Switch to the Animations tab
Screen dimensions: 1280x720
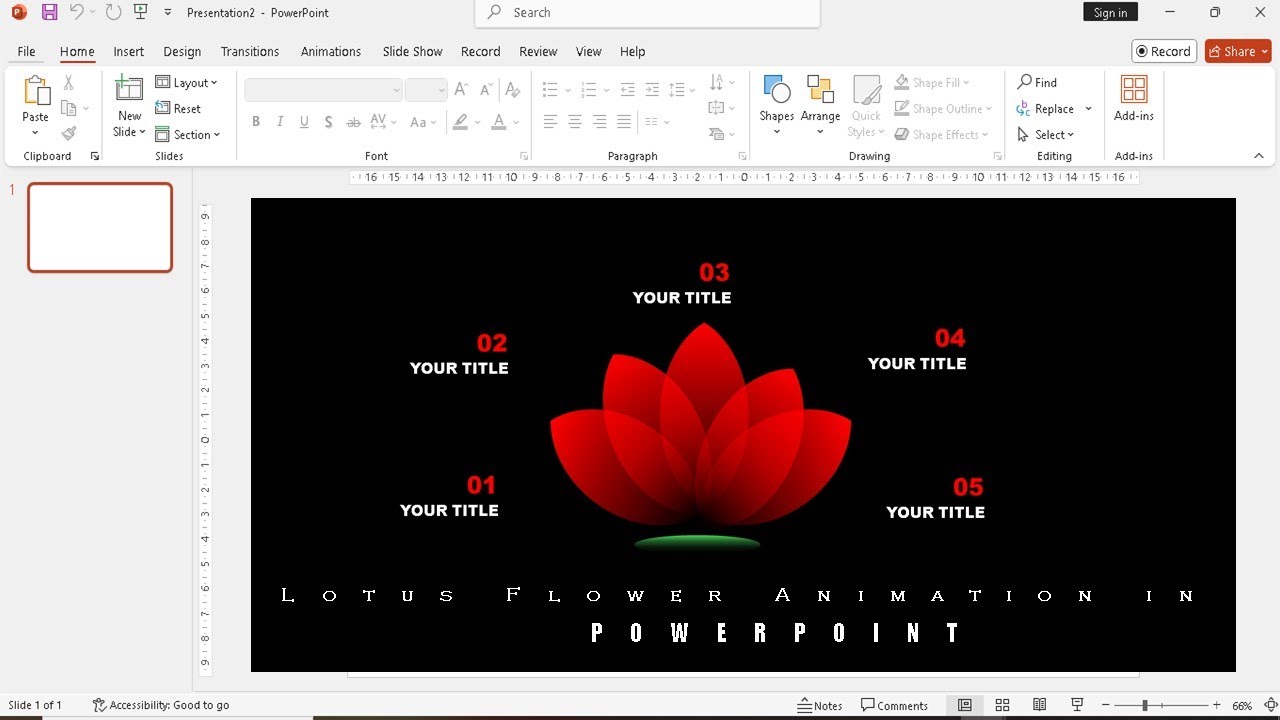331,51
